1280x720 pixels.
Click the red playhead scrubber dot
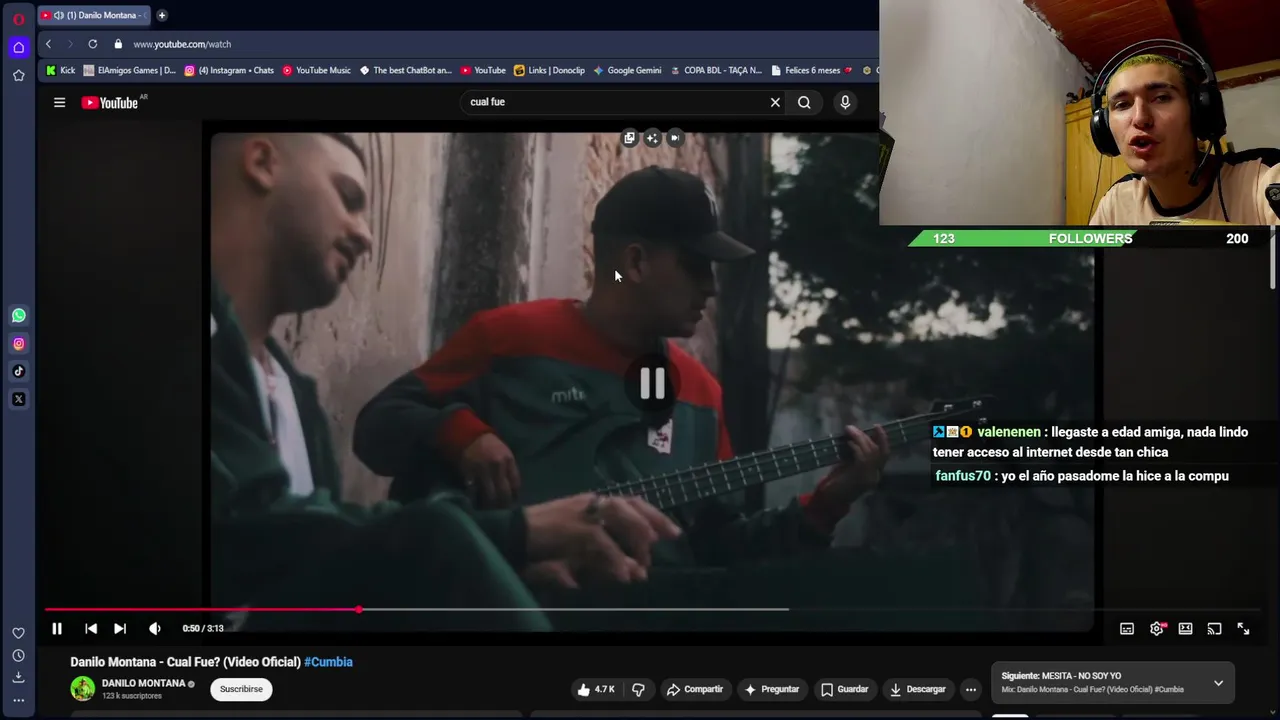click(x=358, y=609)
